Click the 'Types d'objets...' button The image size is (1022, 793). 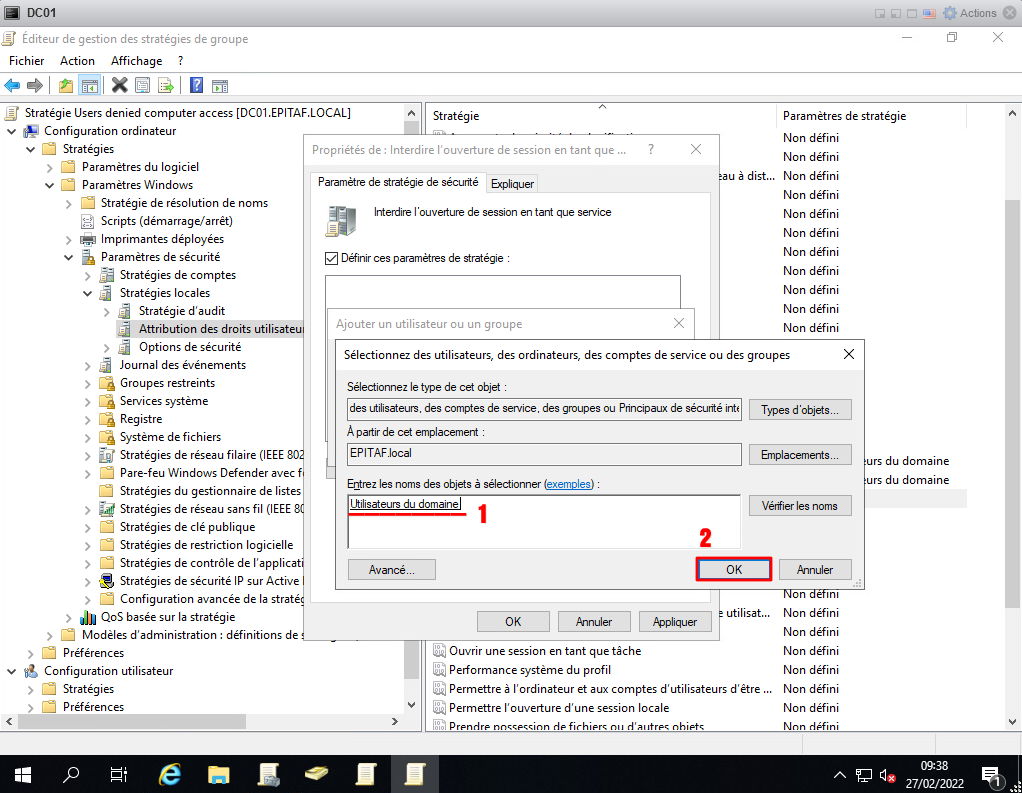click(799, 410)
